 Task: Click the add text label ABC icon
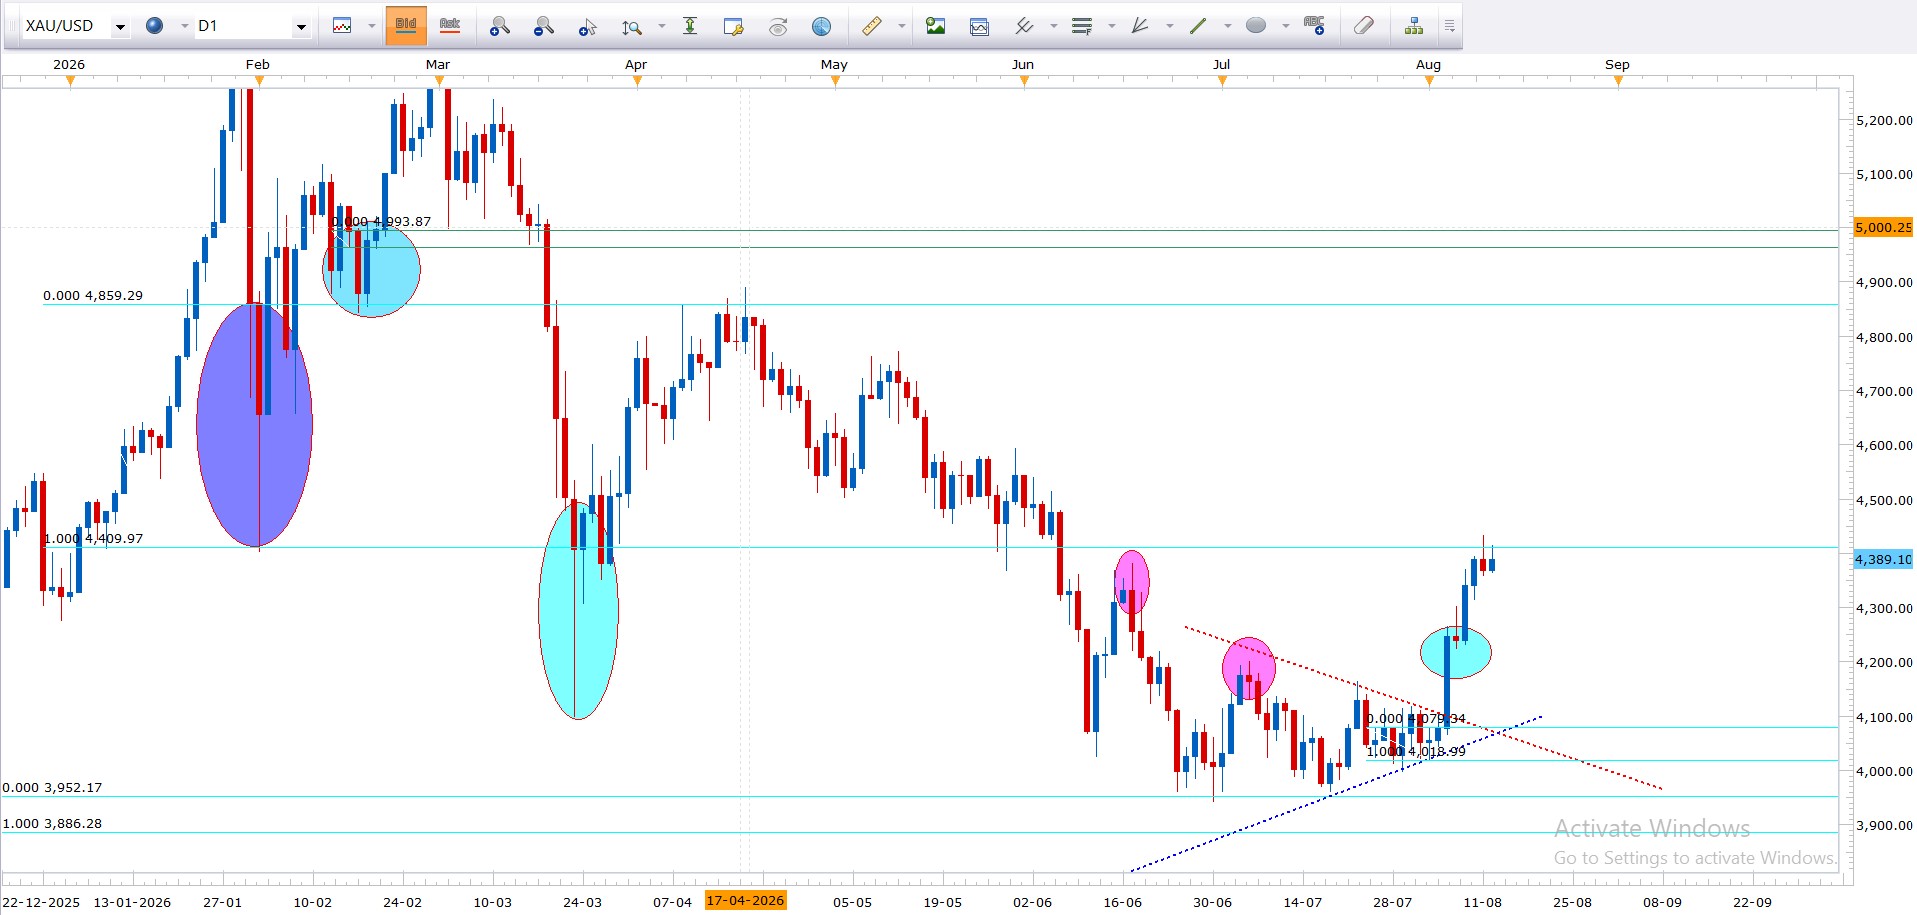click(1314, 26)
